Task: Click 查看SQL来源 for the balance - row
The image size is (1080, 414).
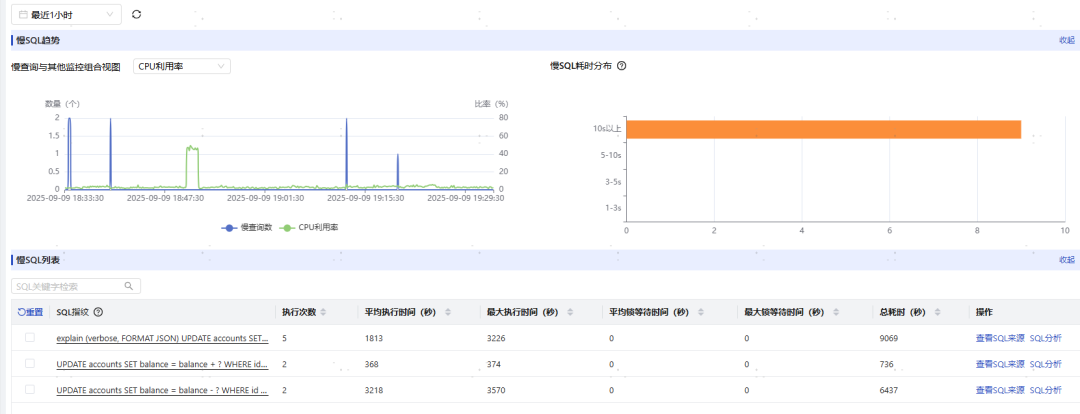Action: (x=999, y=390)
